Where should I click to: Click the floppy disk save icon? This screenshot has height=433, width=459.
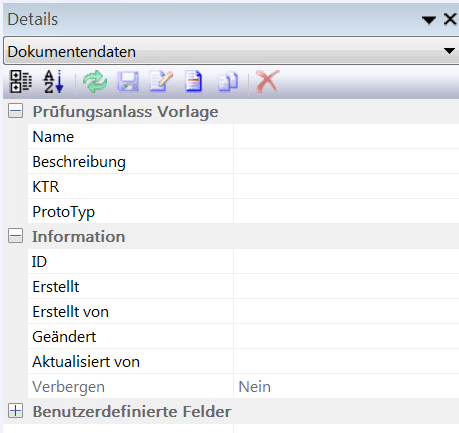(x=128, y=81)
